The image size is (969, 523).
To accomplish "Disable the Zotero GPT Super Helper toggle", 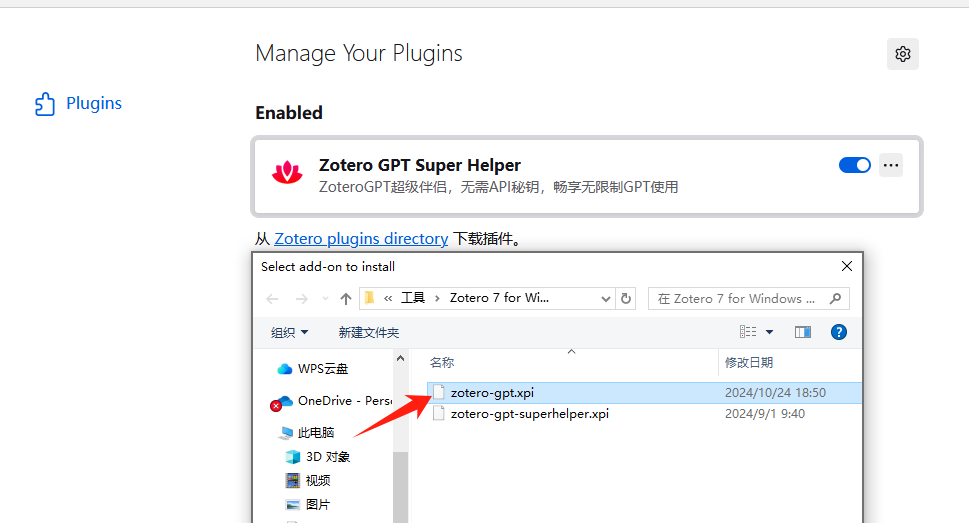I will point(855,165).
